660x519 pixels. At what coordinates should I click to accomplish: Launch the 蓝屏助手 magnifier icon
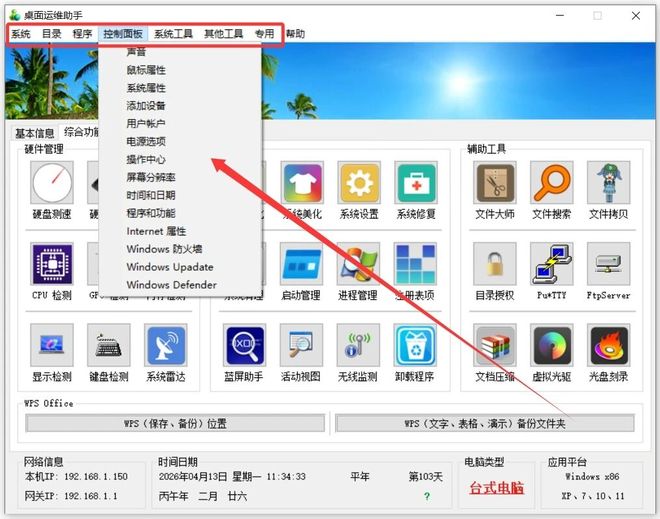pos(245,345)
